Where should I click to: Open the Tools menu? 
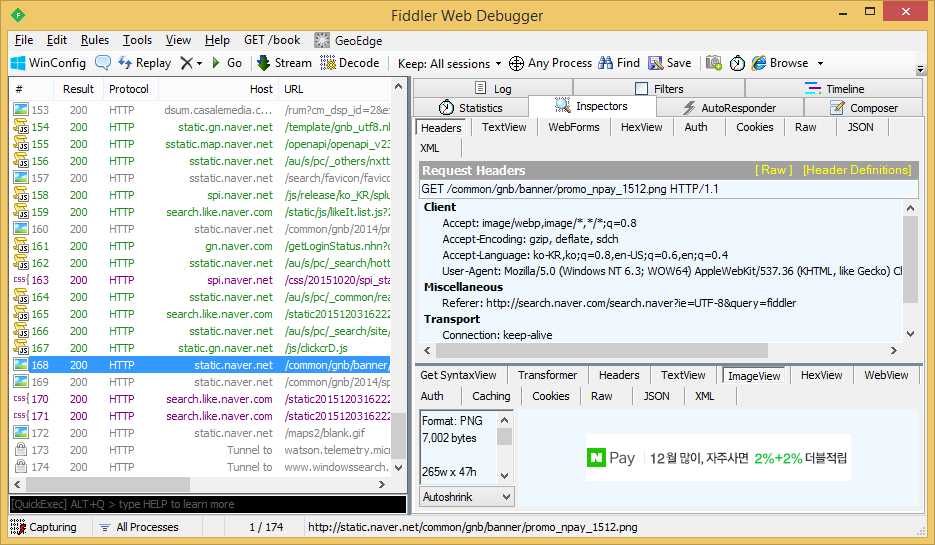pyautogui.click(x=137, y=40)
